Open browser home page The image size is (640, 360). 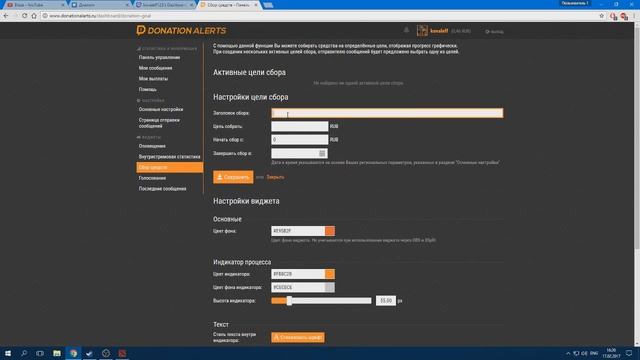pyautogui.click(x=34, y=16)
